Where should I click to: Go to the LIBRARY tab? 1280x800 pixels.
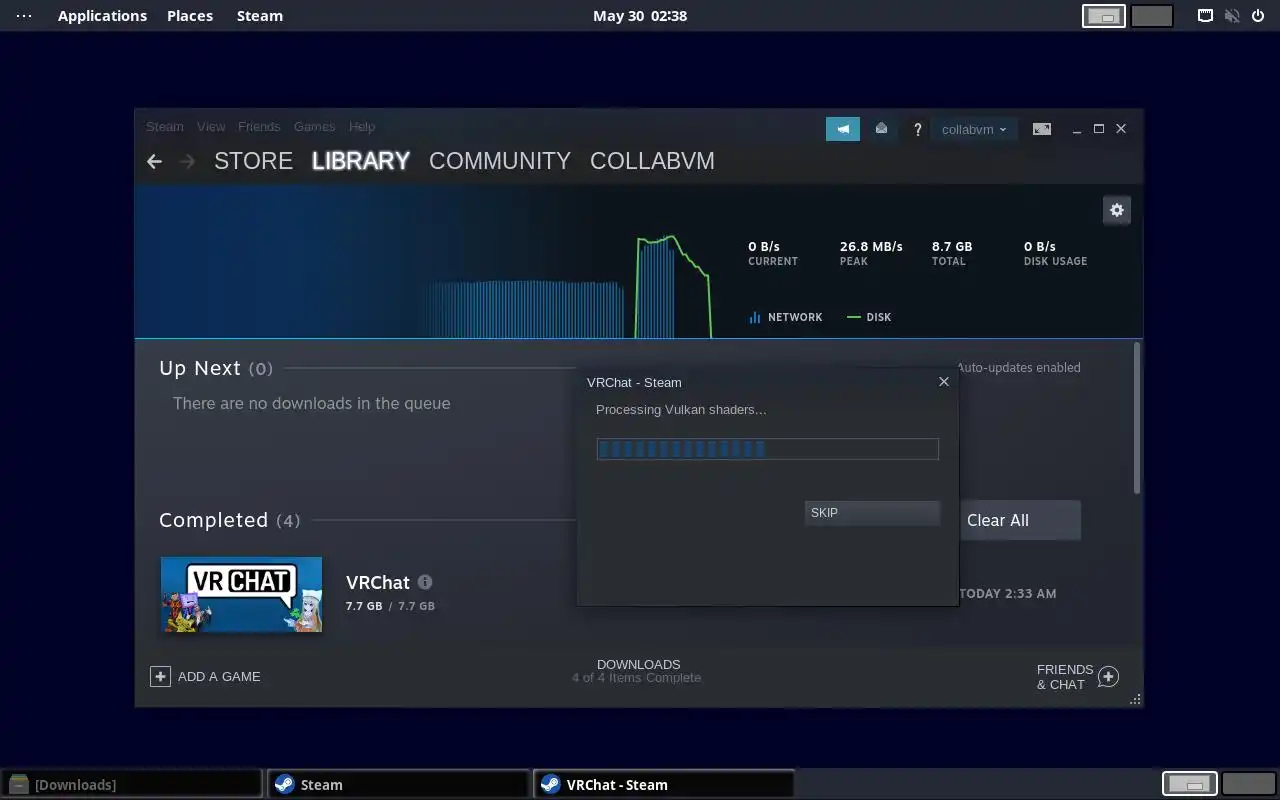[361, 161]
